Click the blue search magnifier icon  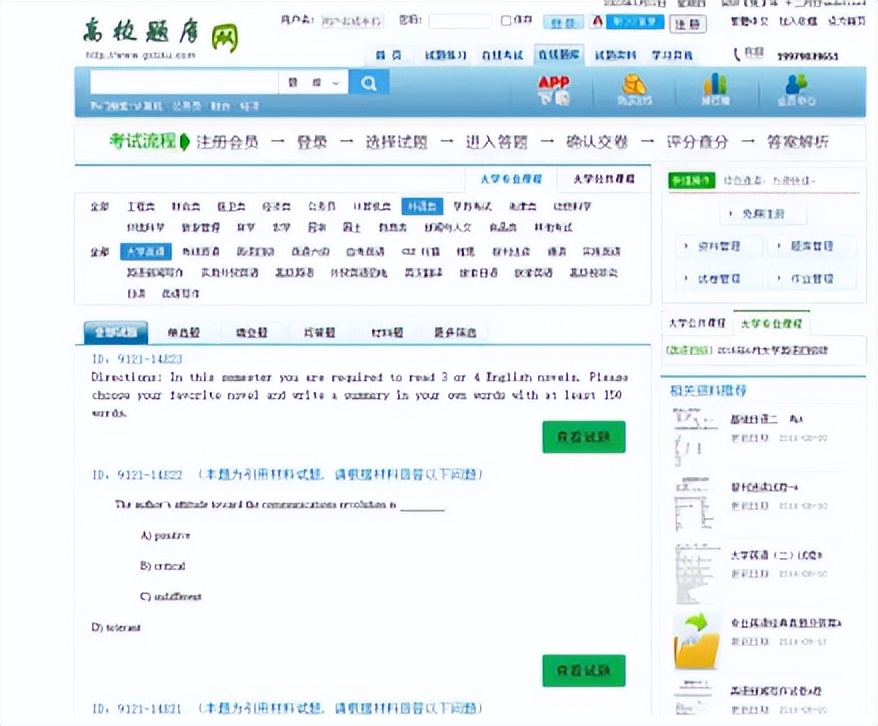(x=370, y=81)
